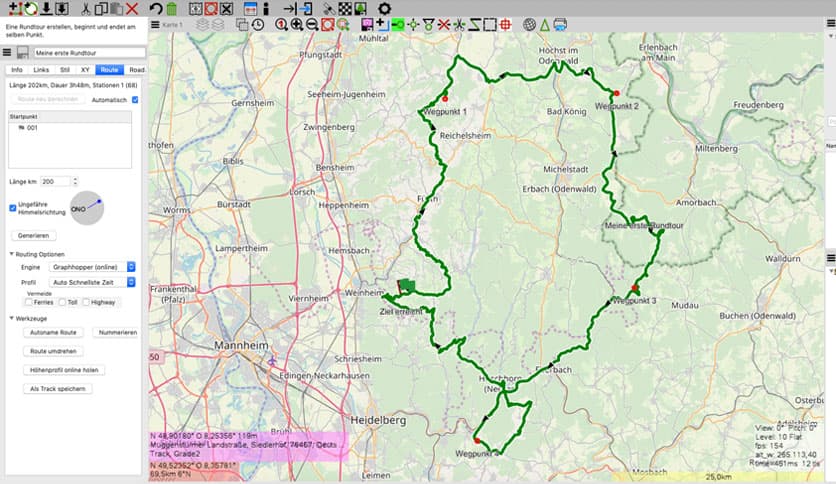
Task: Click the red Wegpunkt 1 marker on map
Action: pos(445,99)
